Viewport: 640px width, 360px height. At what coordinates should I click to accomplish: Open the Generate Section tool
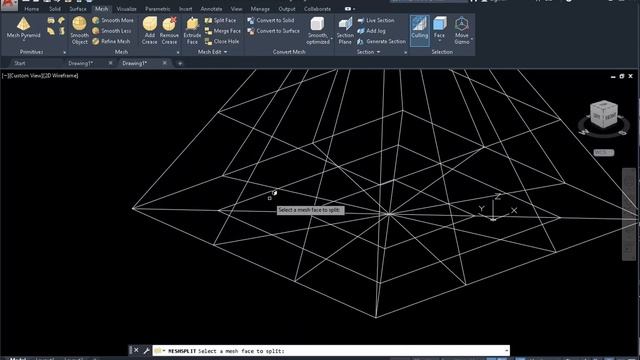(381, 41)
